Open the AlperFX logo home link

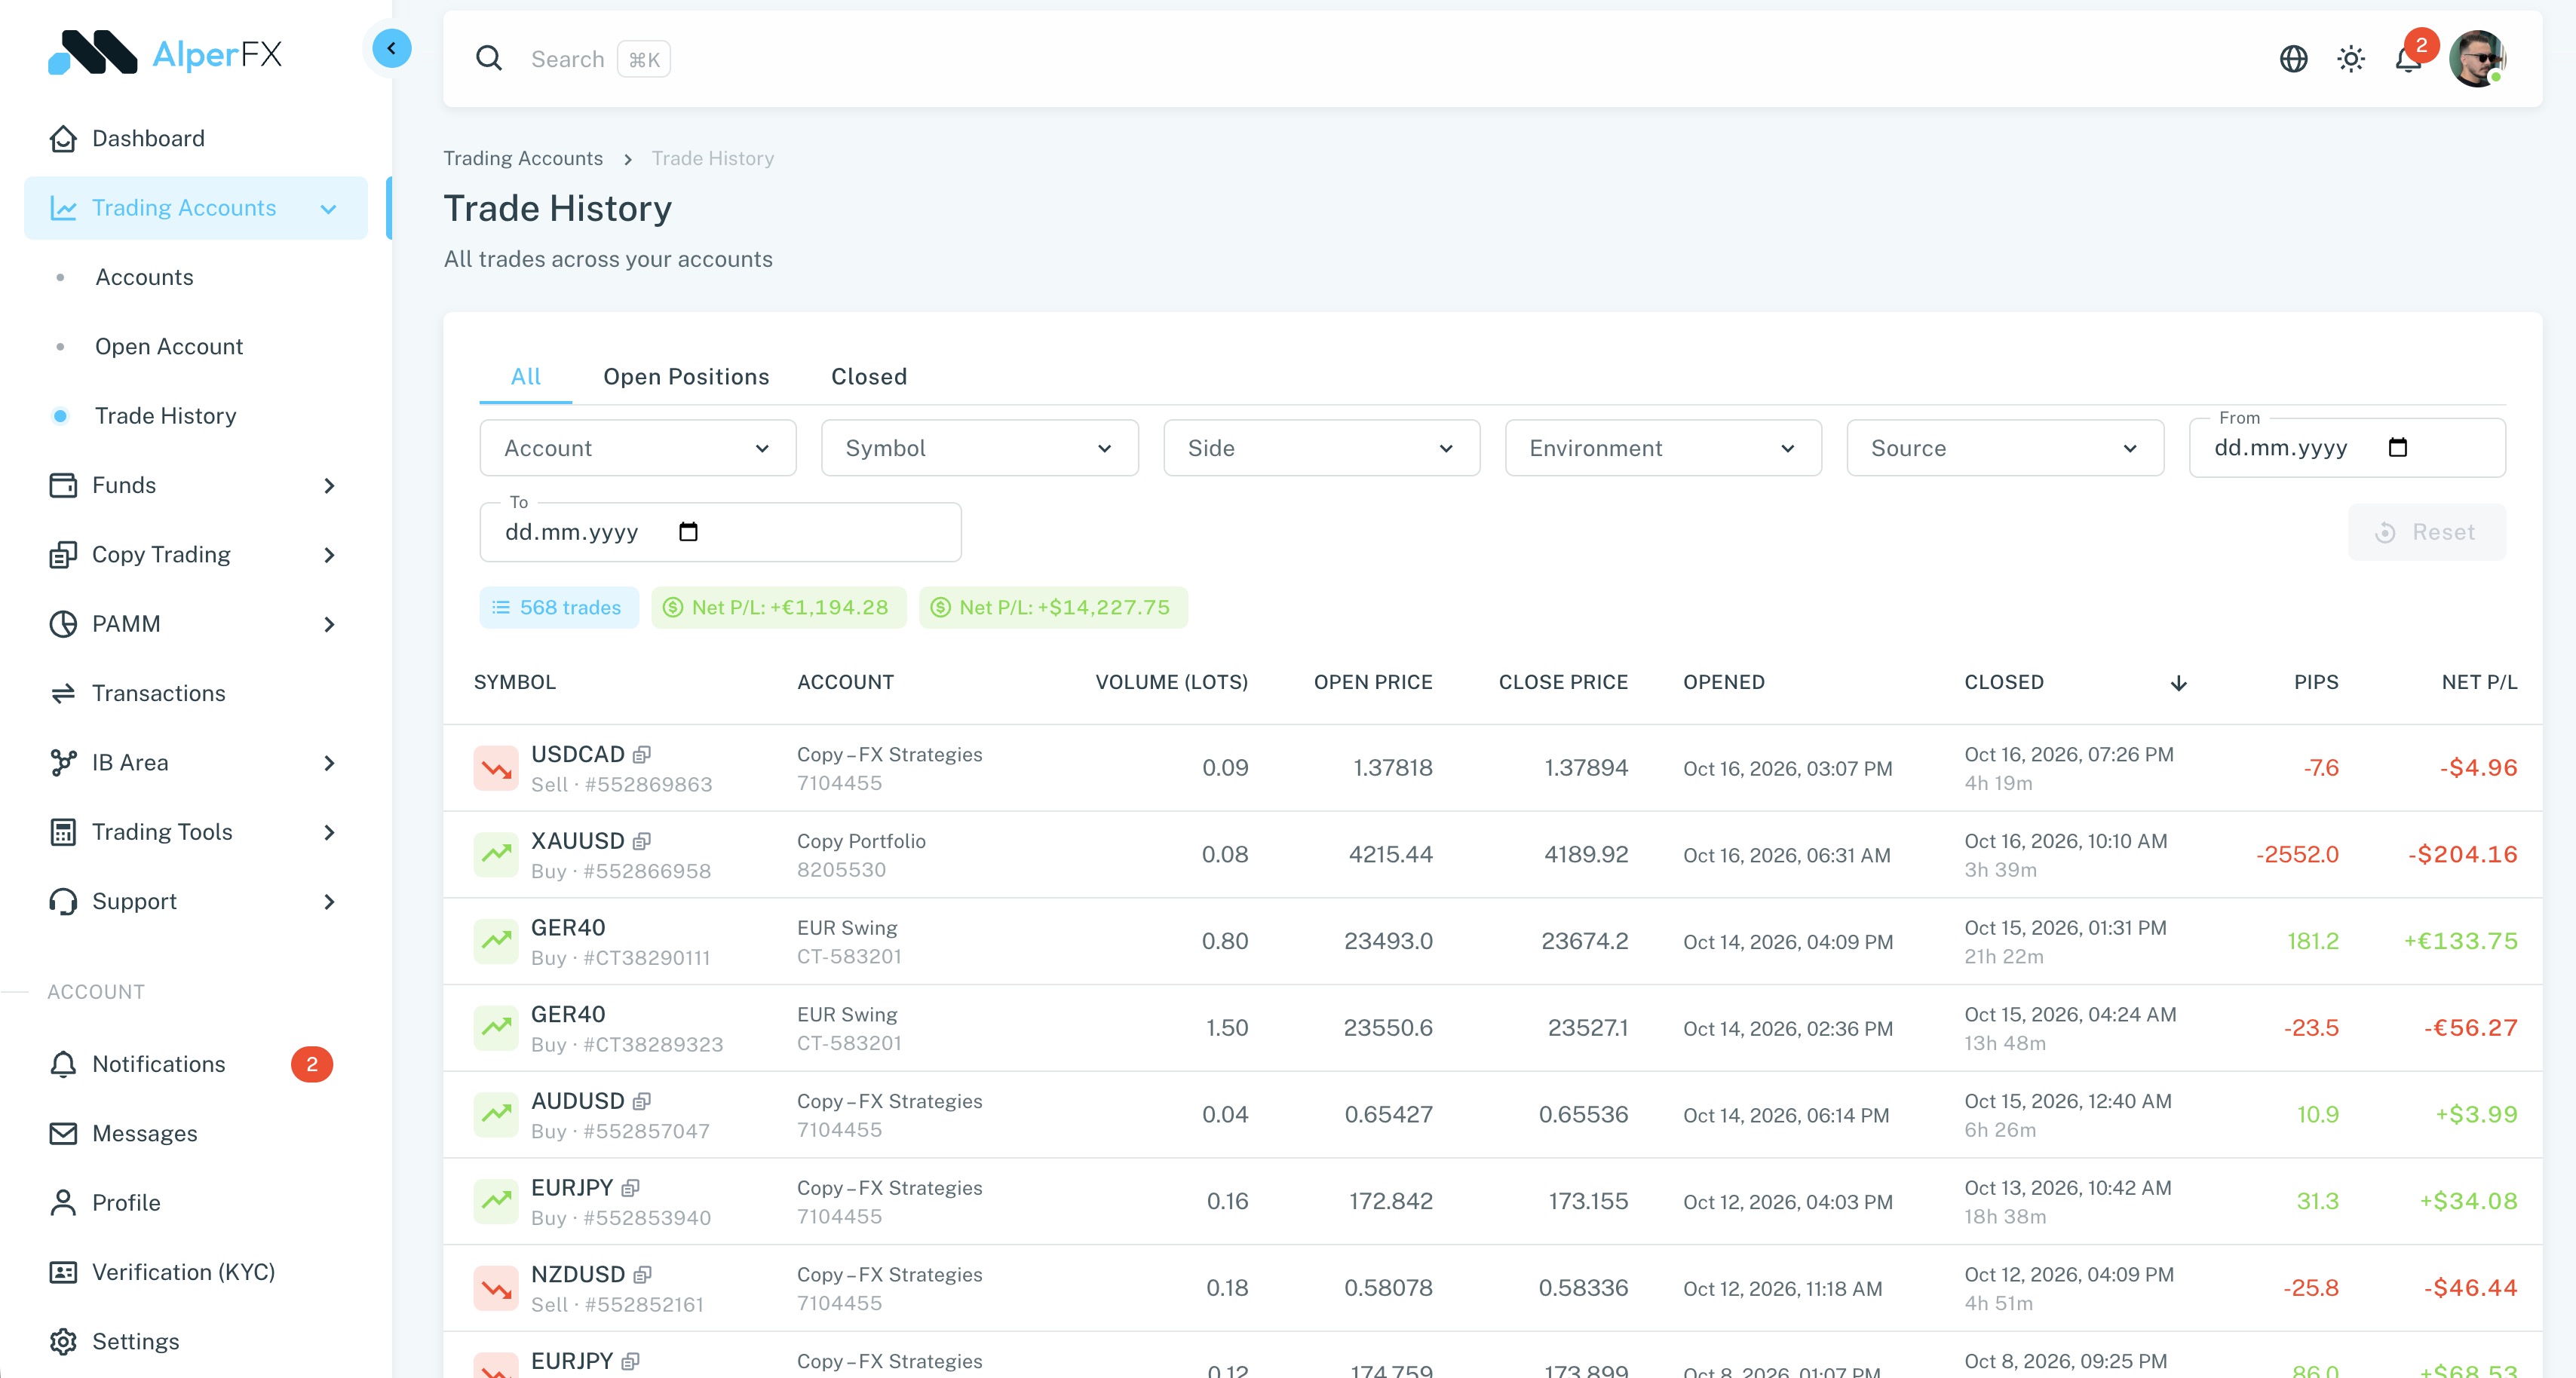[166, 53]
